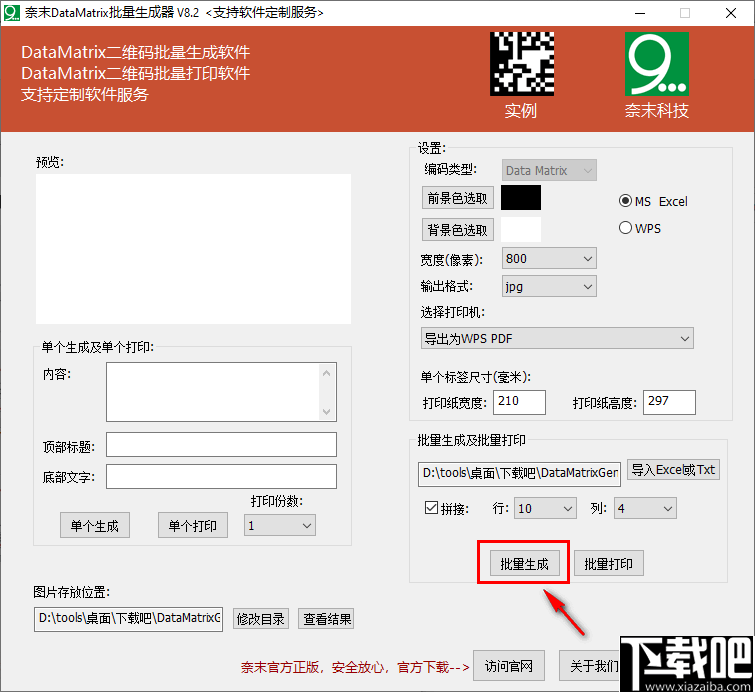The image size is (755, 692).
Task: Click the black foreground color swatch
Action: click(521, 198)
